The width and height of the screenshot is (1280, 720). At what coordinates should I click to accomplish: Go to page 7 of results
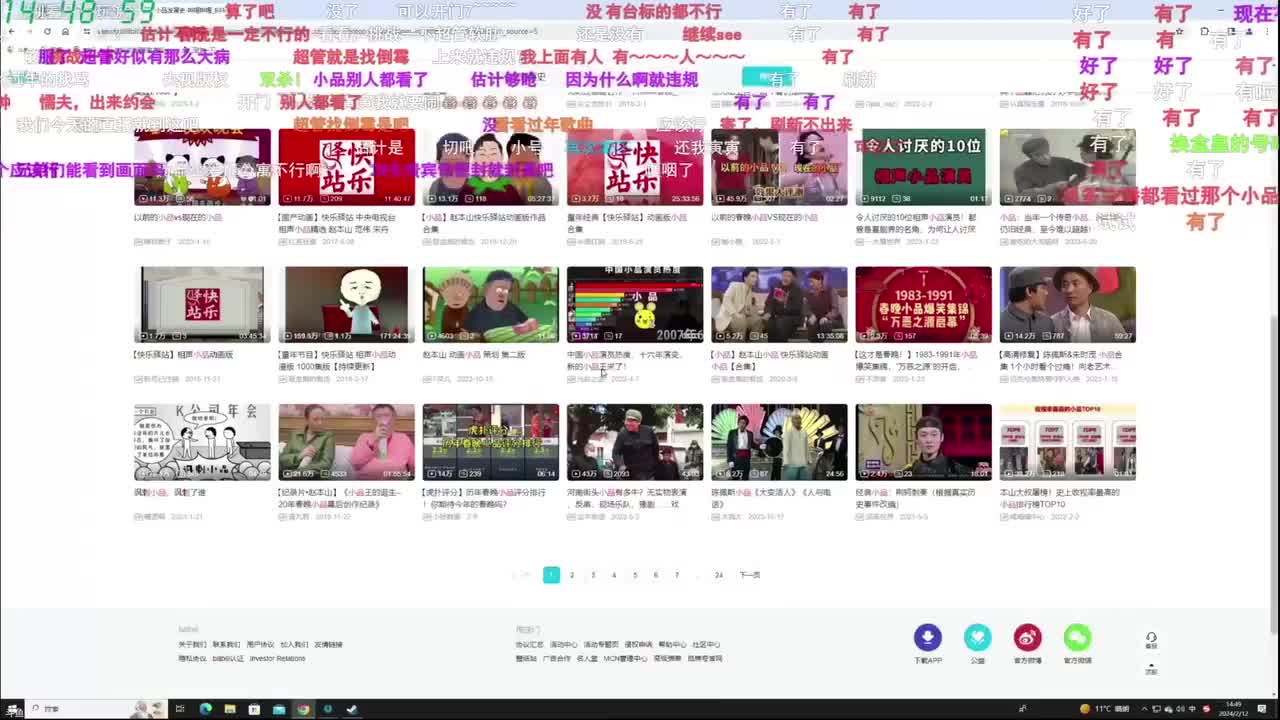[x=677, y=575]
